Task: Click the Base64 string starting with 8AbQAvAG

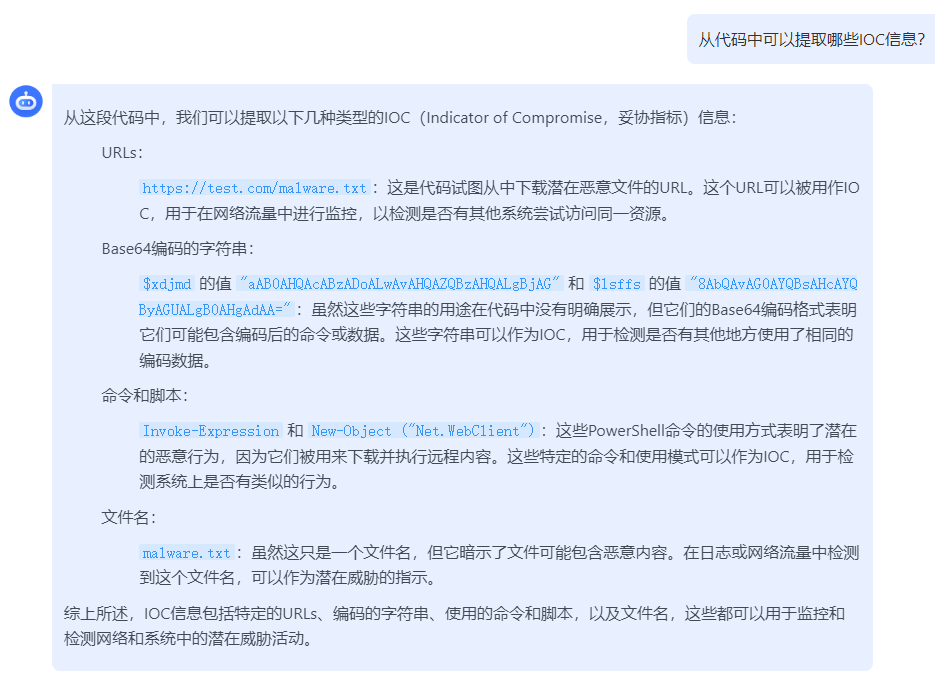Action: (x=772, y=283)
